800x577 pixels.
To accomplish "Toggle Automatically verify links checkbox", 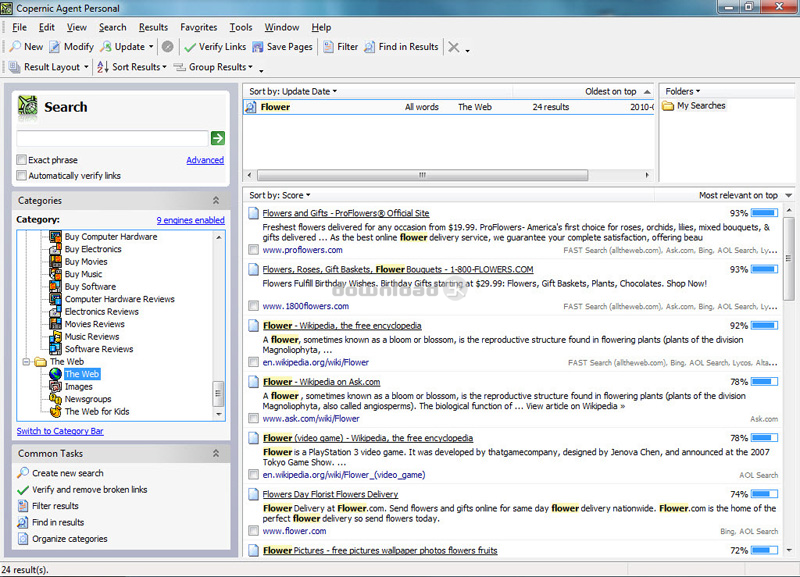I will coord(21,175).
